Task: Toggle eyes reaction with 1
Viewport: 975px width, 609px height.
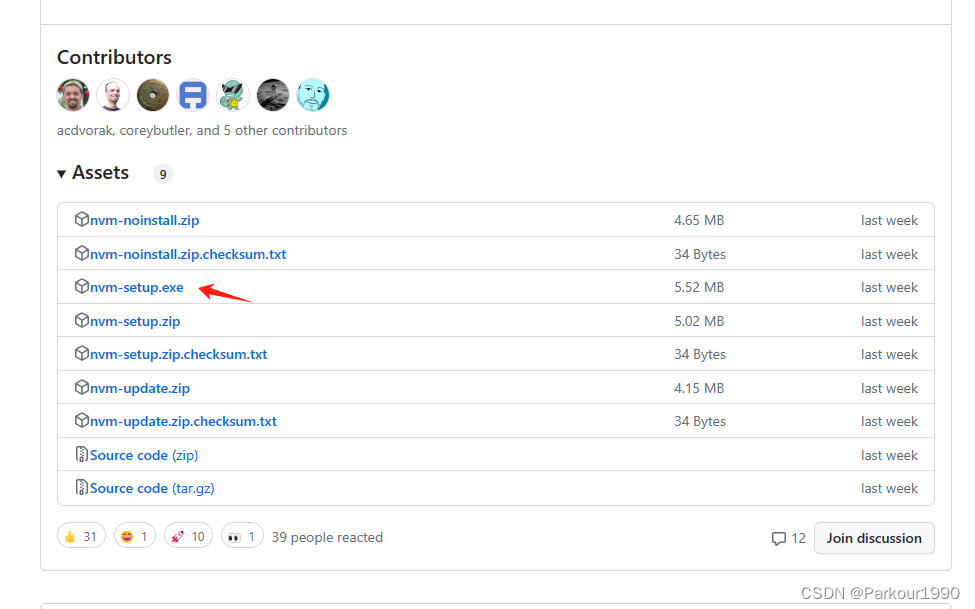Action: point(242,536)
